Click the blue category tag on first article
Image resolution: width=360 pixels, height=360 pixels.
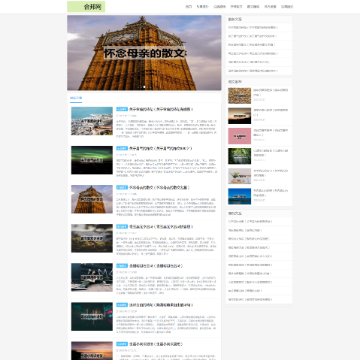click(122, 109)
